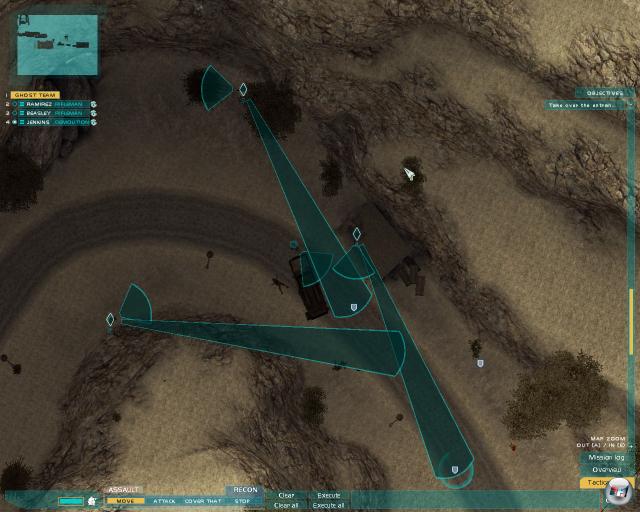
Task: Select the ASSAULT mode tab
Action: tap(124, 490)
